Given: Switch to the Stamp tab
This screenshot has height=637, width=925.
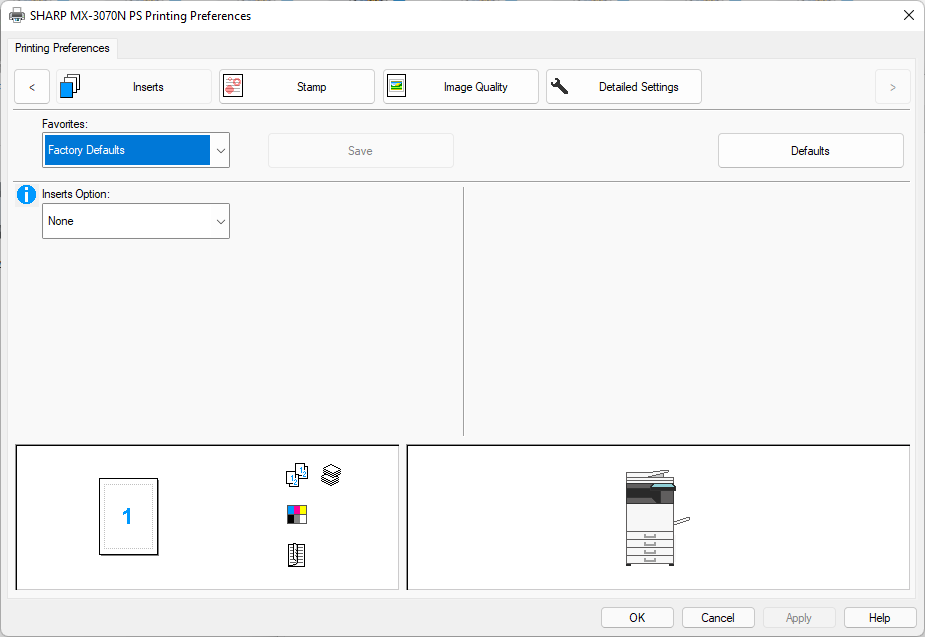Looking at the screenshot, I should (297, 87).
